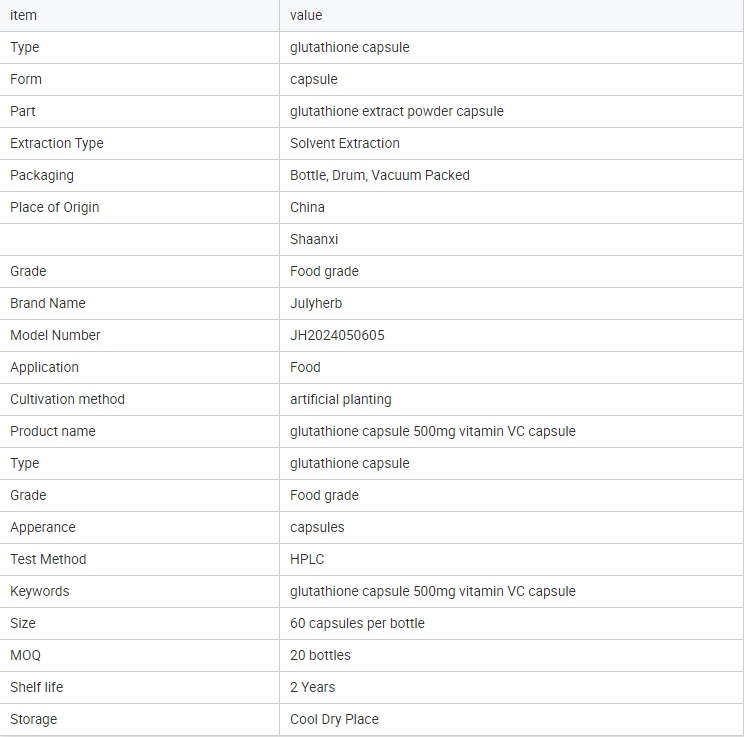The image size is (744, 737).
Task: Click model number JH2024050605
Action: [337, 335]
